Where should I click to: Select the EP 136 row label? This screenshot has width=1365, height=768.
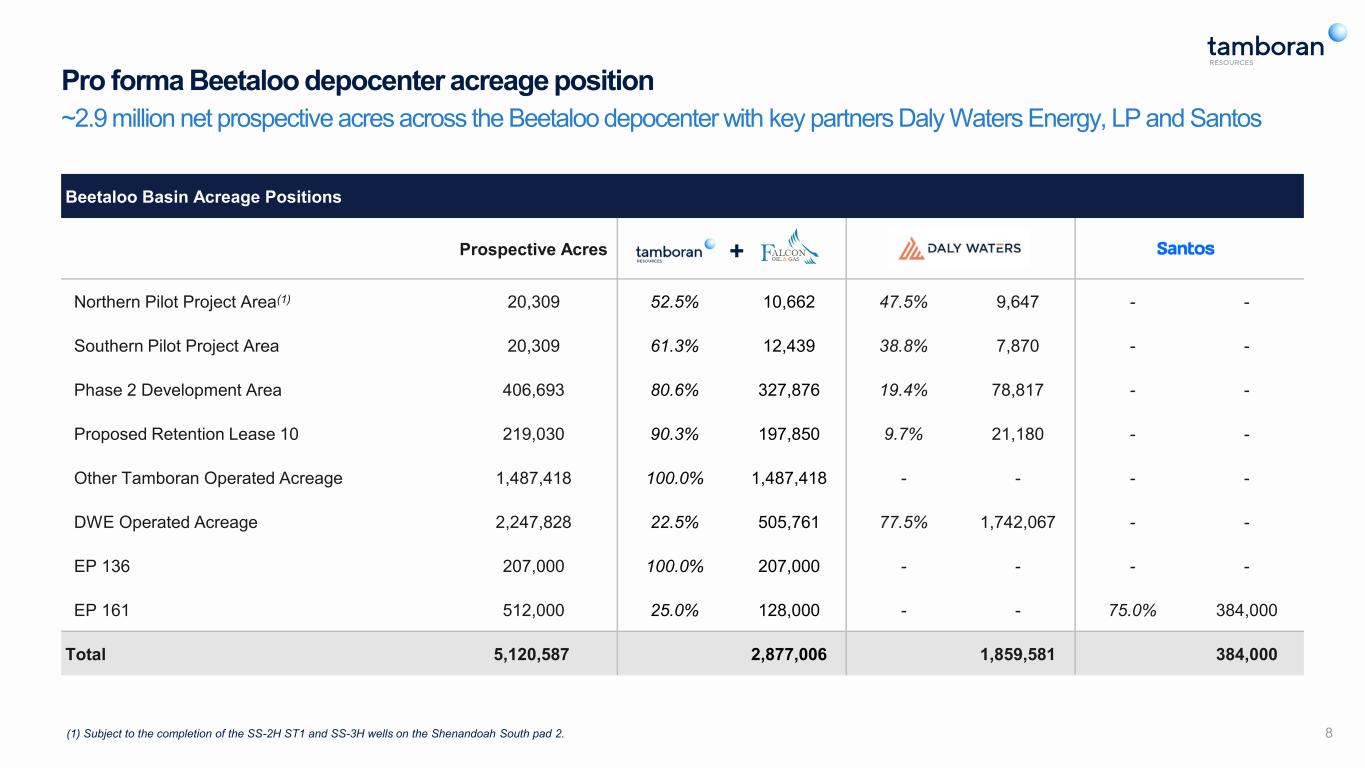(102, 566)
